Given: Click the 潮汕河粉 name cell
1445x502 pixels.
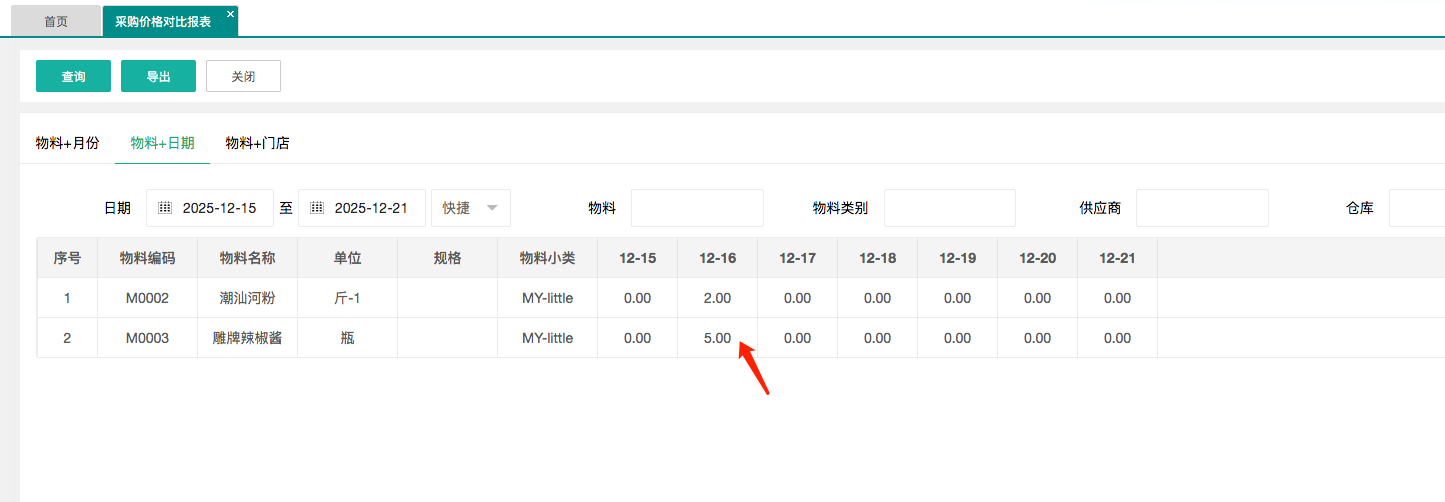Looking at the screenshot, I should [x=247, y=298].
